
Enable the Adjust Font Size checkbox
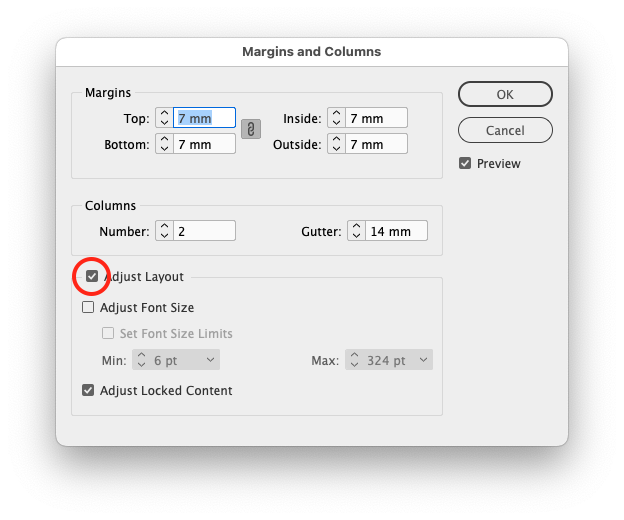coord(88,308)
